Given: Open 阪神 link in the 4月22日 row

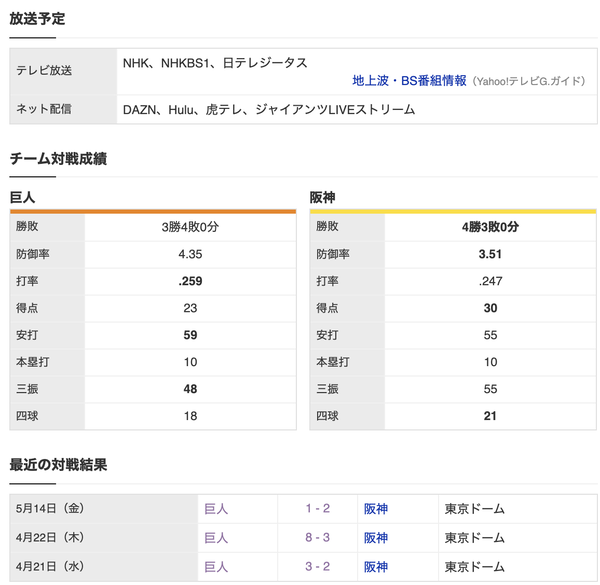Looking at the screenshot, I should (376, 538).
